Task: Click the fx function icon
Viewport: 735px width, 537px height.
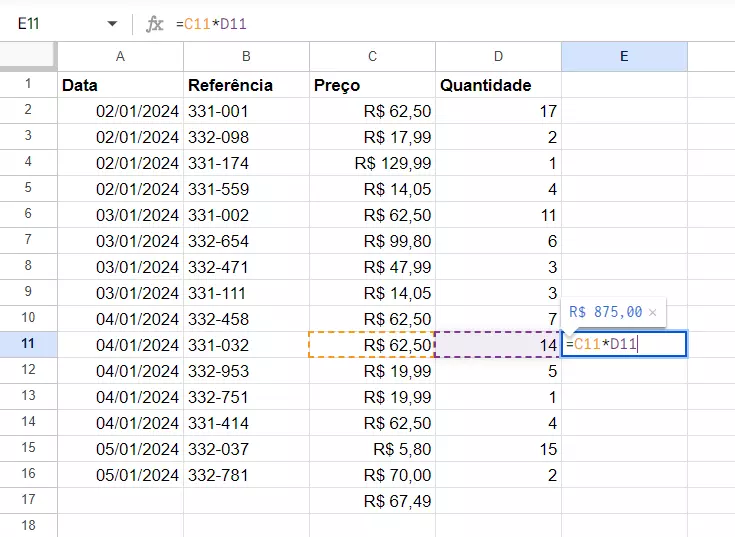Action: (x=154, y=24)
